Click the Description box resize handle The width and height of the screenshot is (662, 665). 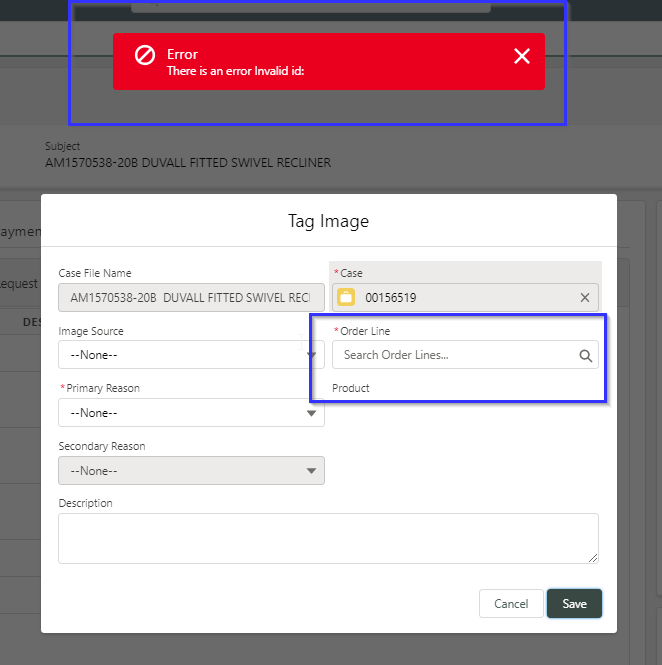point(593,557)
